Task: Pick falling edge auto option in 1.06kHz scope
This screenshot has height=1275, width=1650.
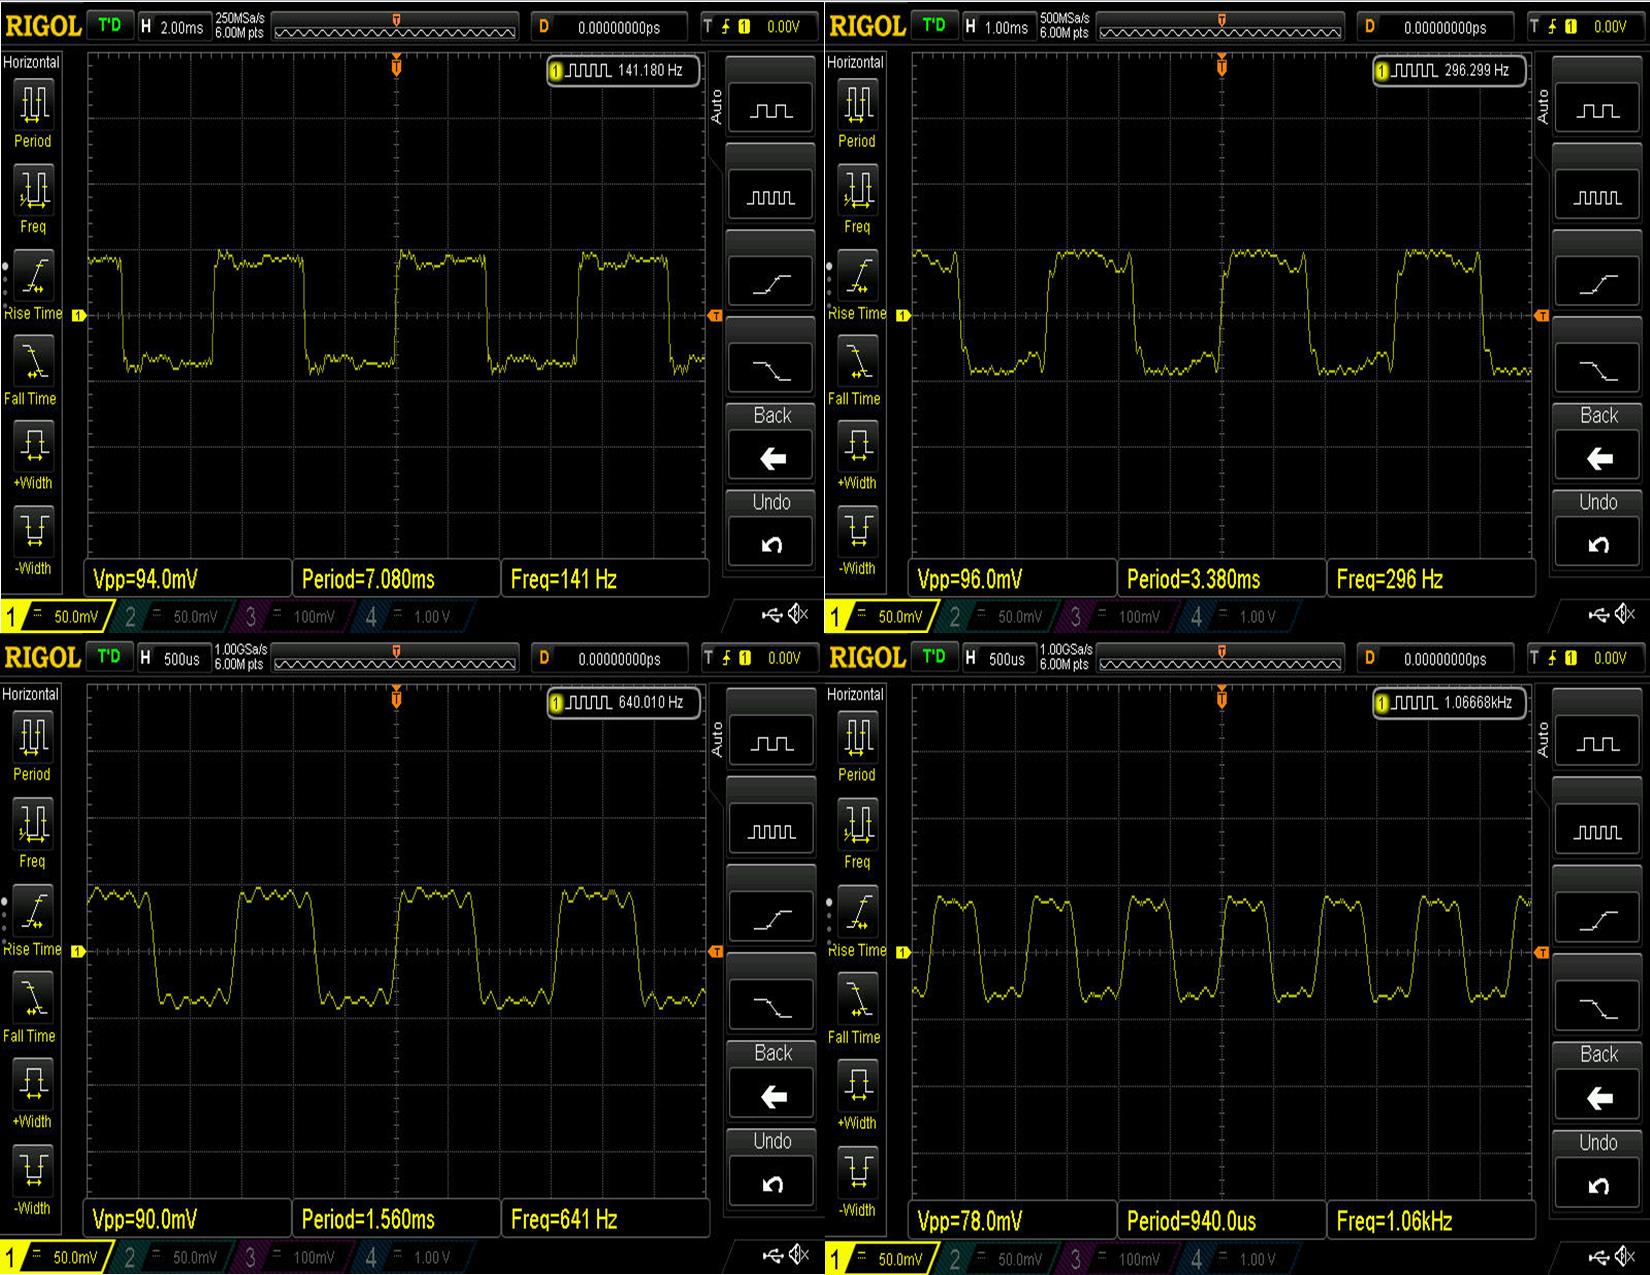Action: point(1598,1005)
